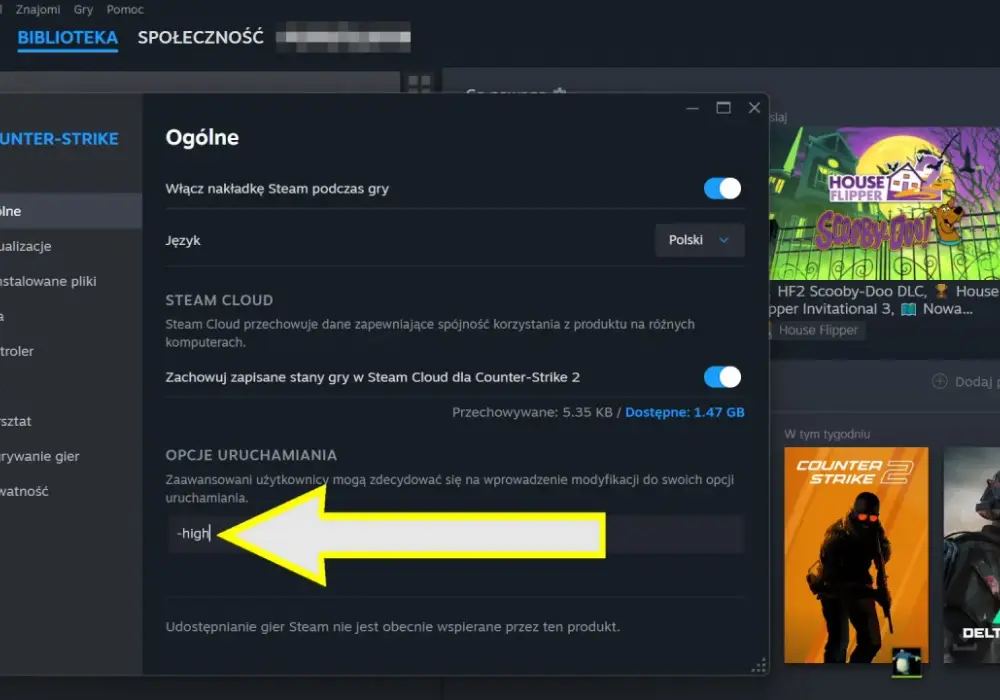Click the Counter-Strike title in sidebar

(x=59, y=139)
